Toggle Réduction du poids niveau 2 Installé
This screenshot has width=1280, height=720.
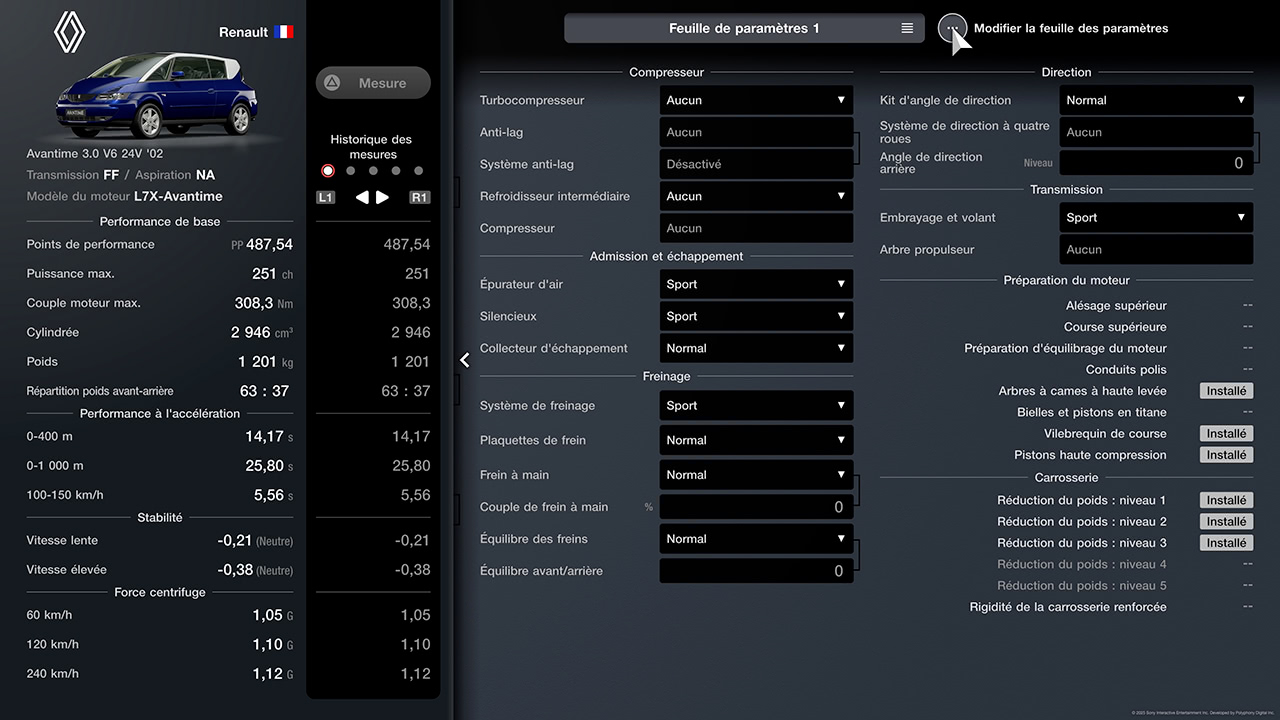point(1226,521)
